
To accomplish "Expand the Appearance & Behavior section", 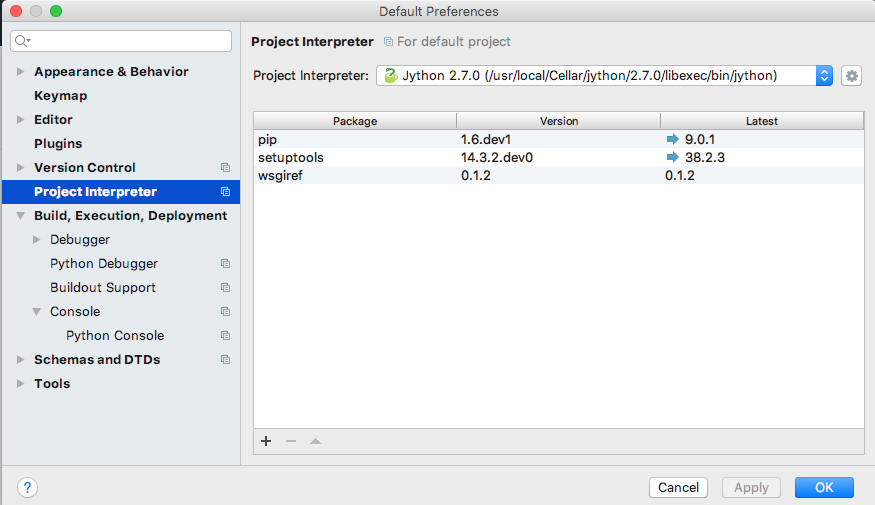I will point(21,71).
